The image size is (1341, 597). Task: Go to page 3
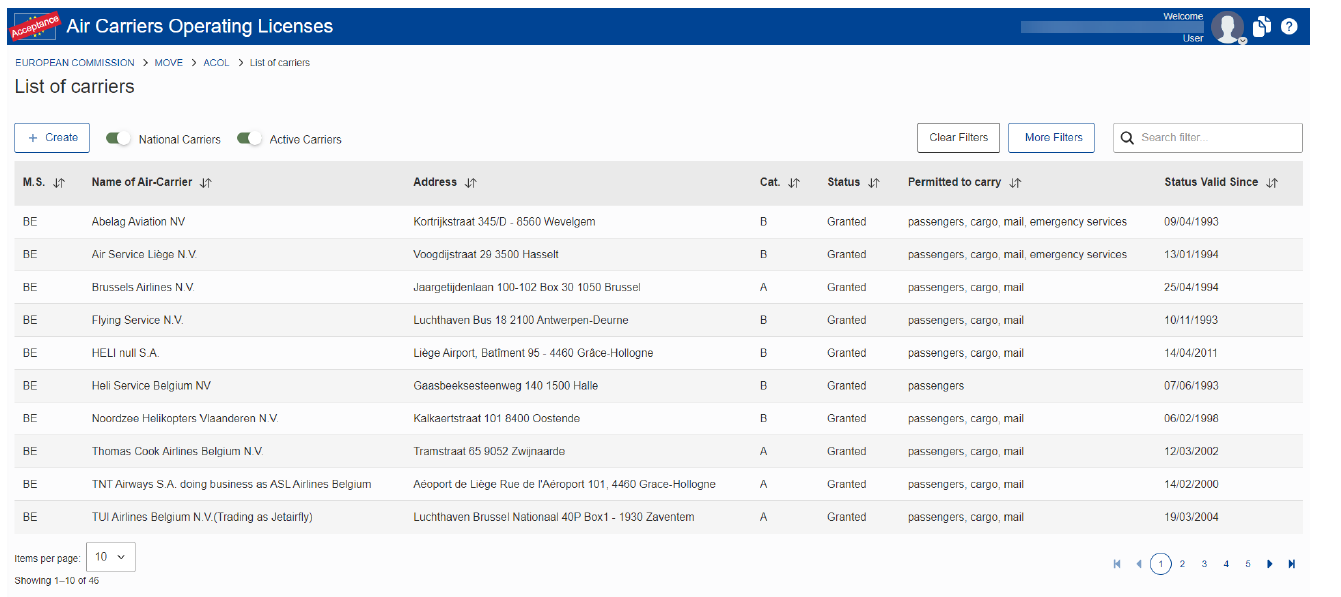click(x=1204, y=564)
